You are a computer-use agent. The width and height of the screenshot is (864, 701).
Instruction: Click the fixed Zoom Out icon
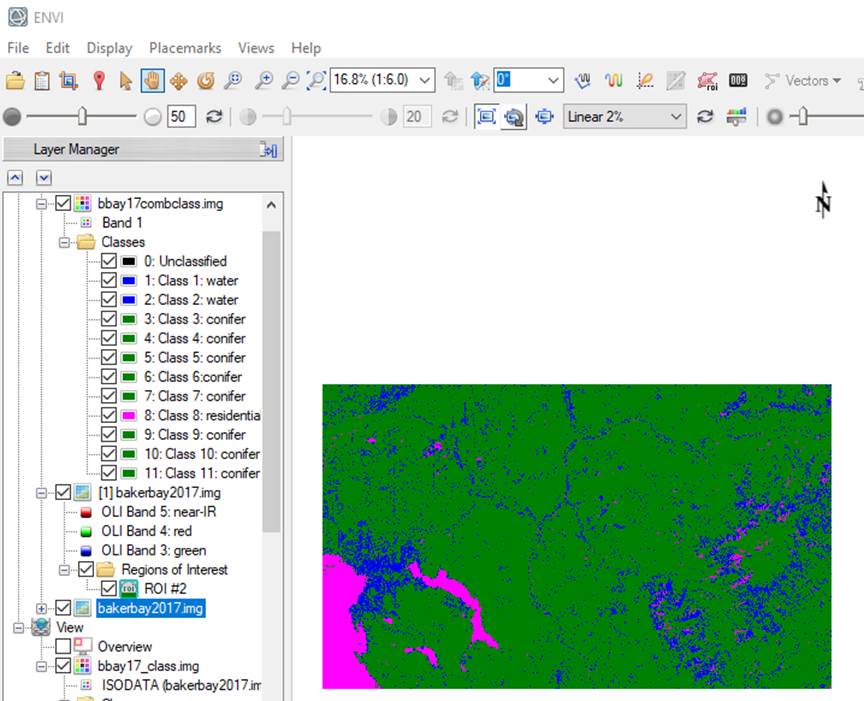290,80
